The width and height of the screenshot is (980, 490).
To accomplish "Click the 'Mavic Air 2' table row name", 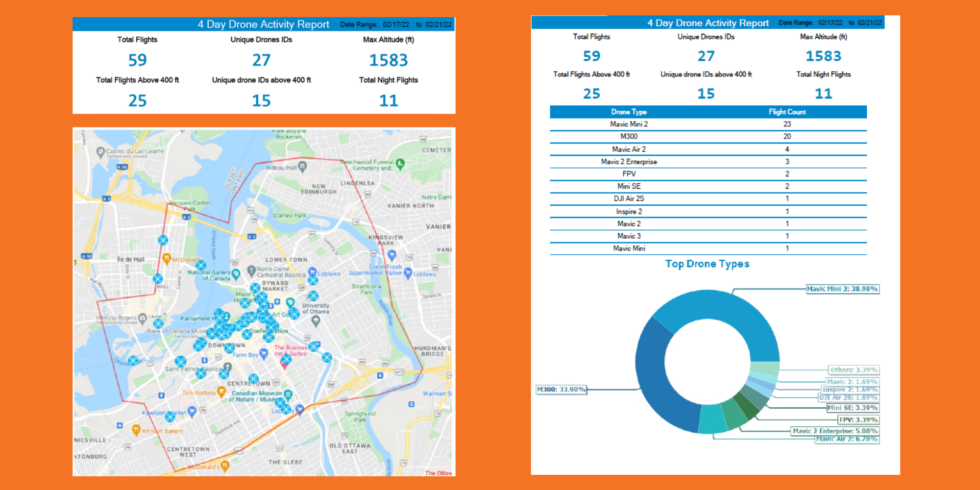I will [629, 149].
